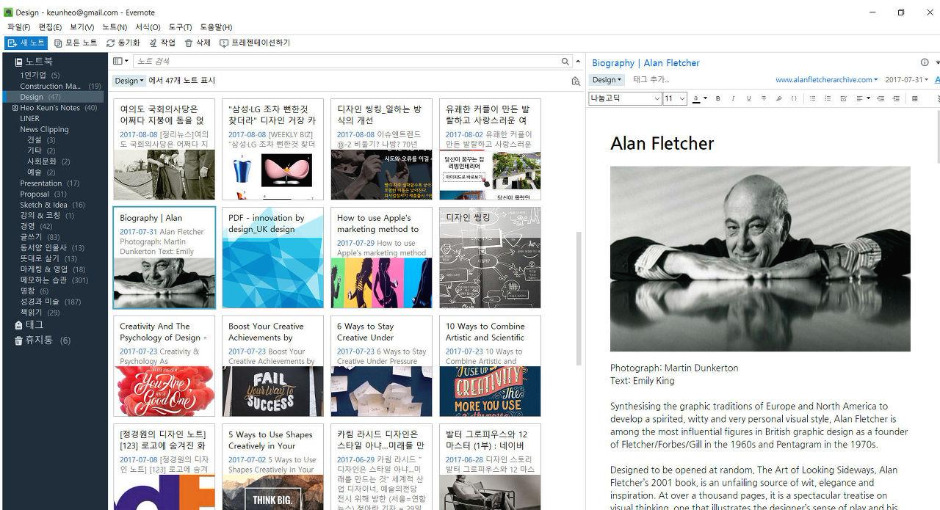Create a new note with 새 노트

(x=26, y=43)
